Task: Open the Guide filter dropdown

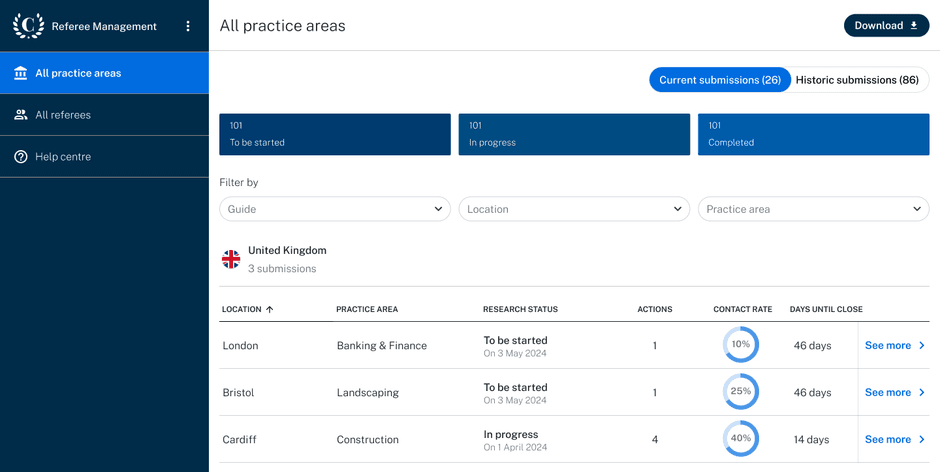Action: coord(335,209)
